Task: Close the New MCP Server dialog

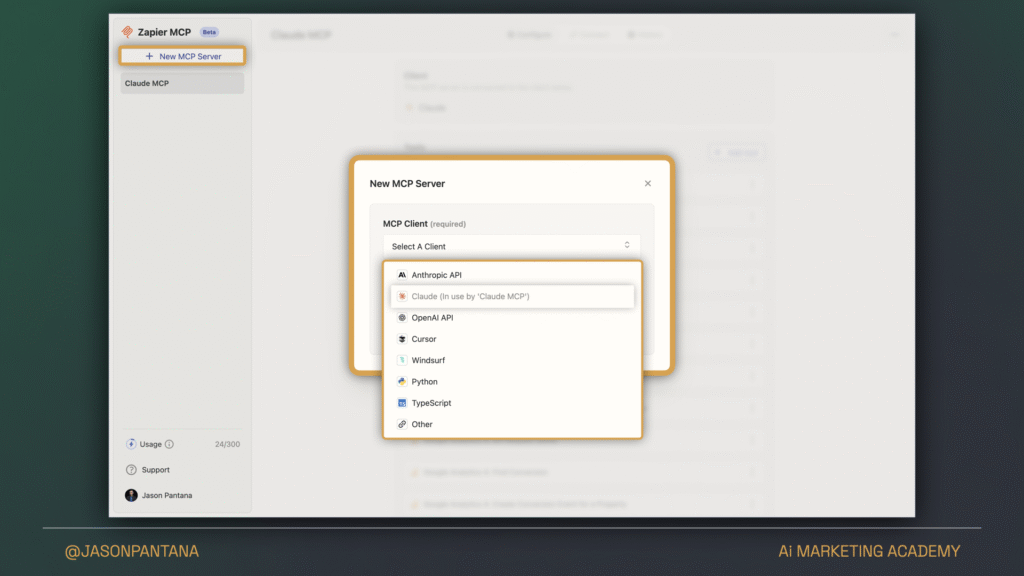Action: [x=648, y=184]
